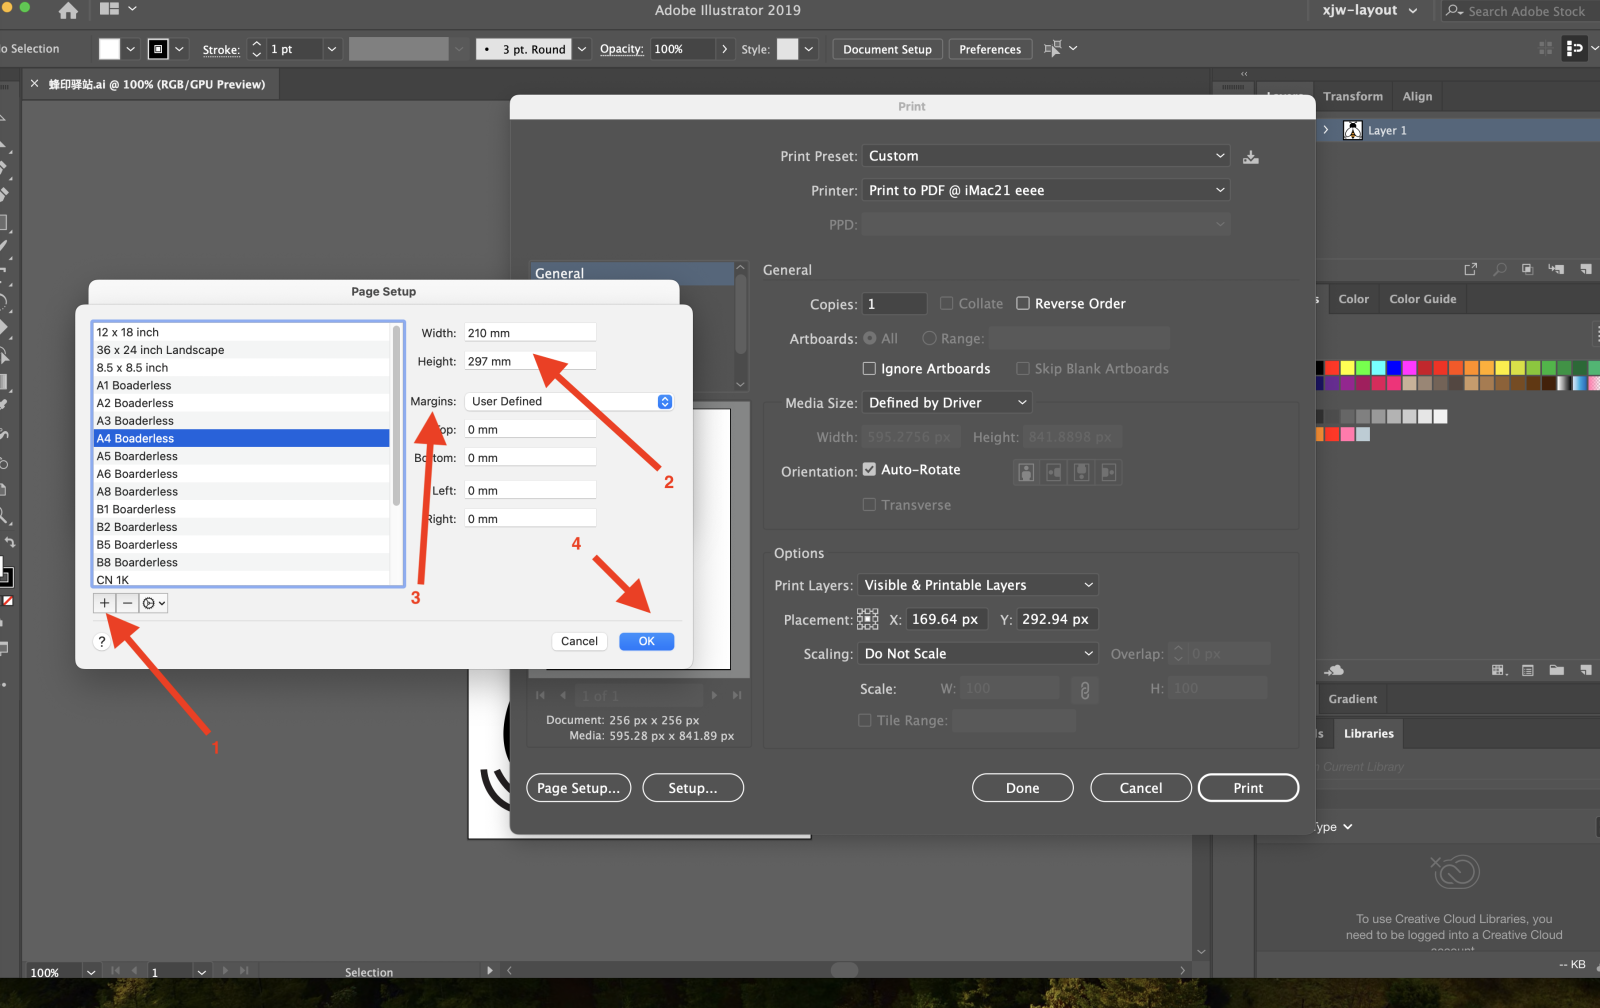Select landscape left orientation icon

point(1054,472)
